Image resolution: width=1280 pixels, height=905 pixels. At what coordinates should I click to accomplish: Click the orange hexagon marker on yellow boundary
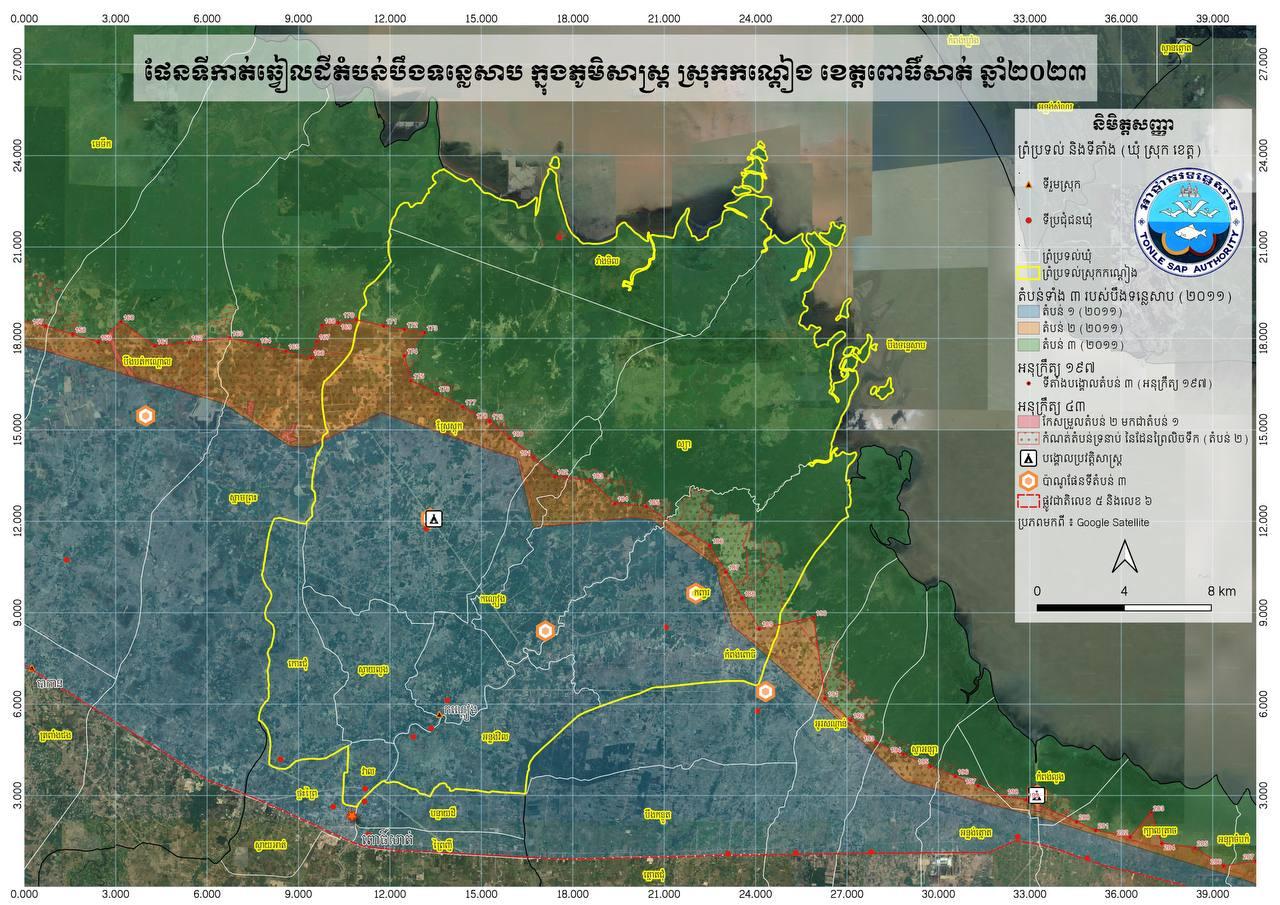(x=765, y=691)
